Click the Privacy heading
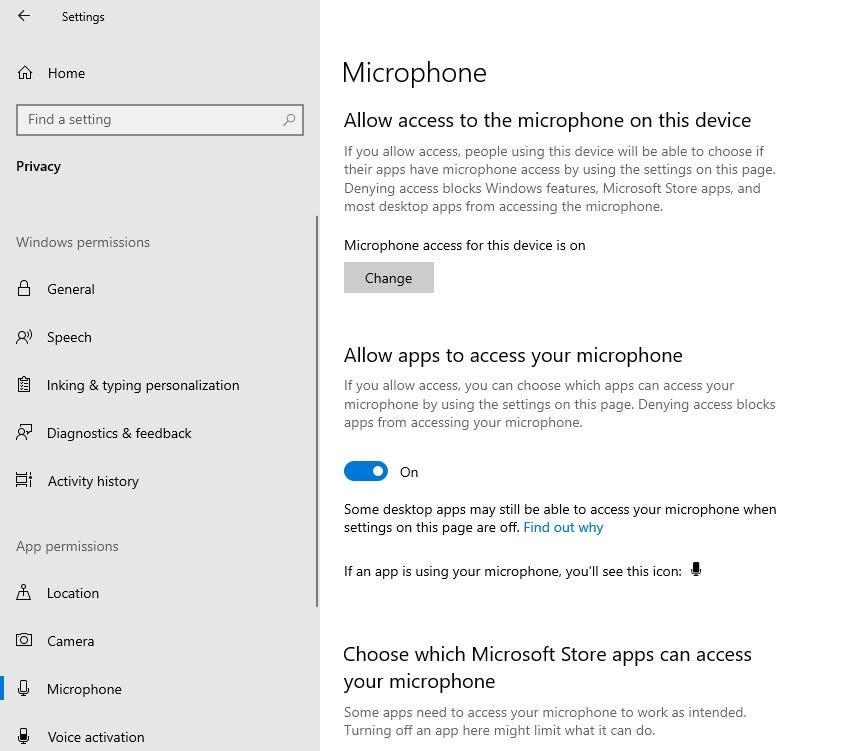The image size is (842, 751). coord(38,166)
